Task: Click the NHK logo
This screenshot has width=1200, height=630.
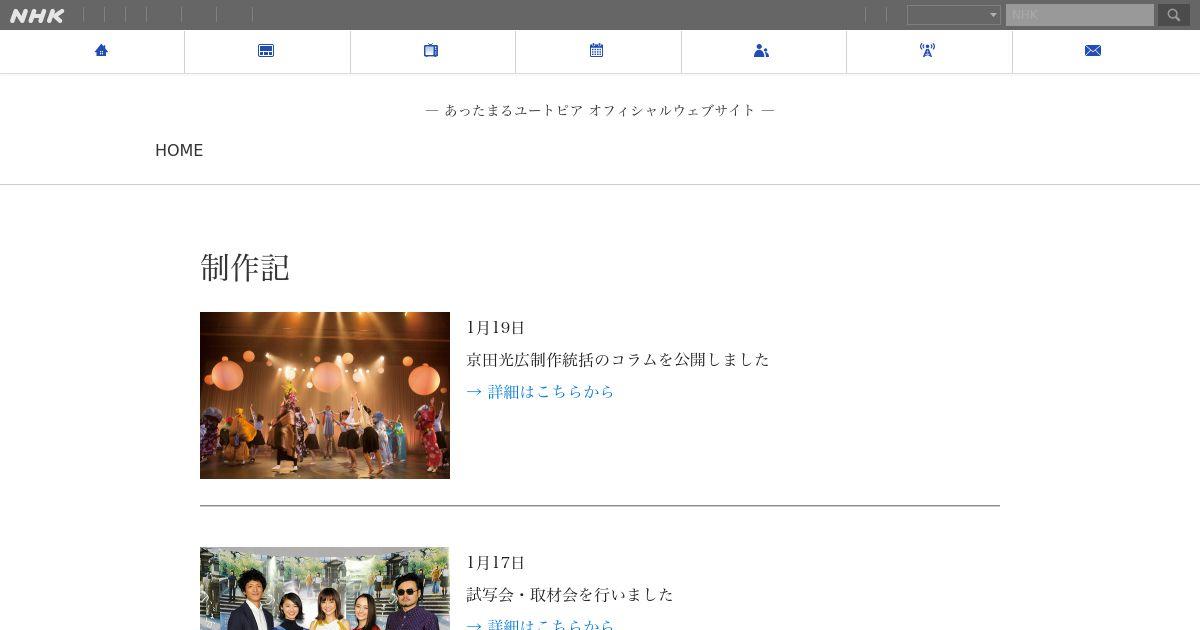Action: click(37, 15)
